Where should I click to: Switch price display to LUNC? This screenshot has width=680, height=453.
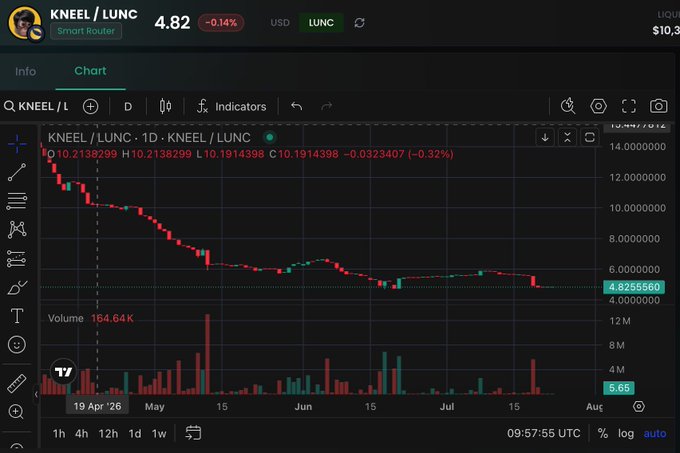click(x=321, y=23)
